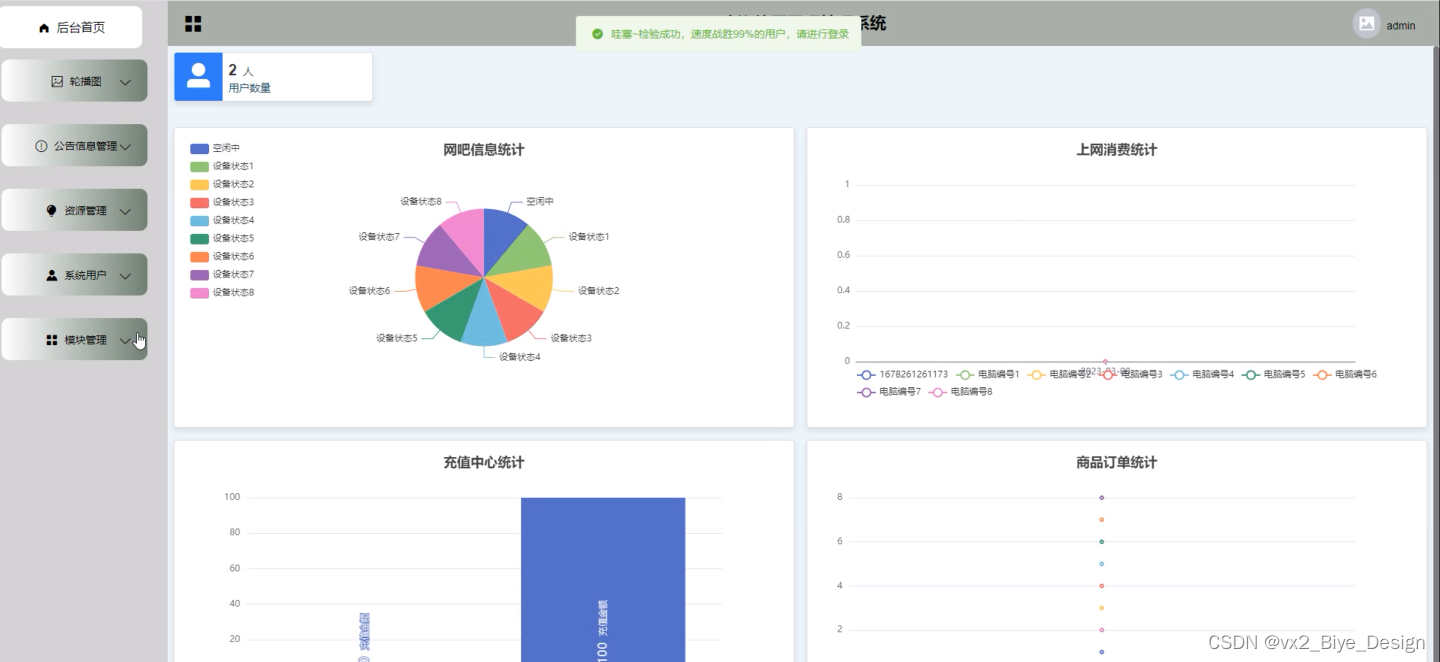Toggle the 设备状态6 legend entry

point(222,256)
